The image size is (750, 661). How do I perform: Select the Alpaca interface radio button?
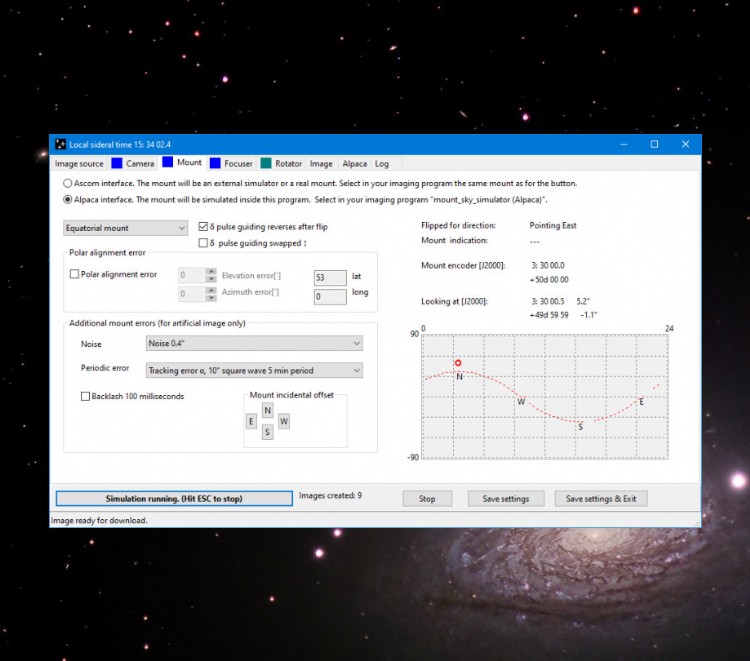pos(67,199)
